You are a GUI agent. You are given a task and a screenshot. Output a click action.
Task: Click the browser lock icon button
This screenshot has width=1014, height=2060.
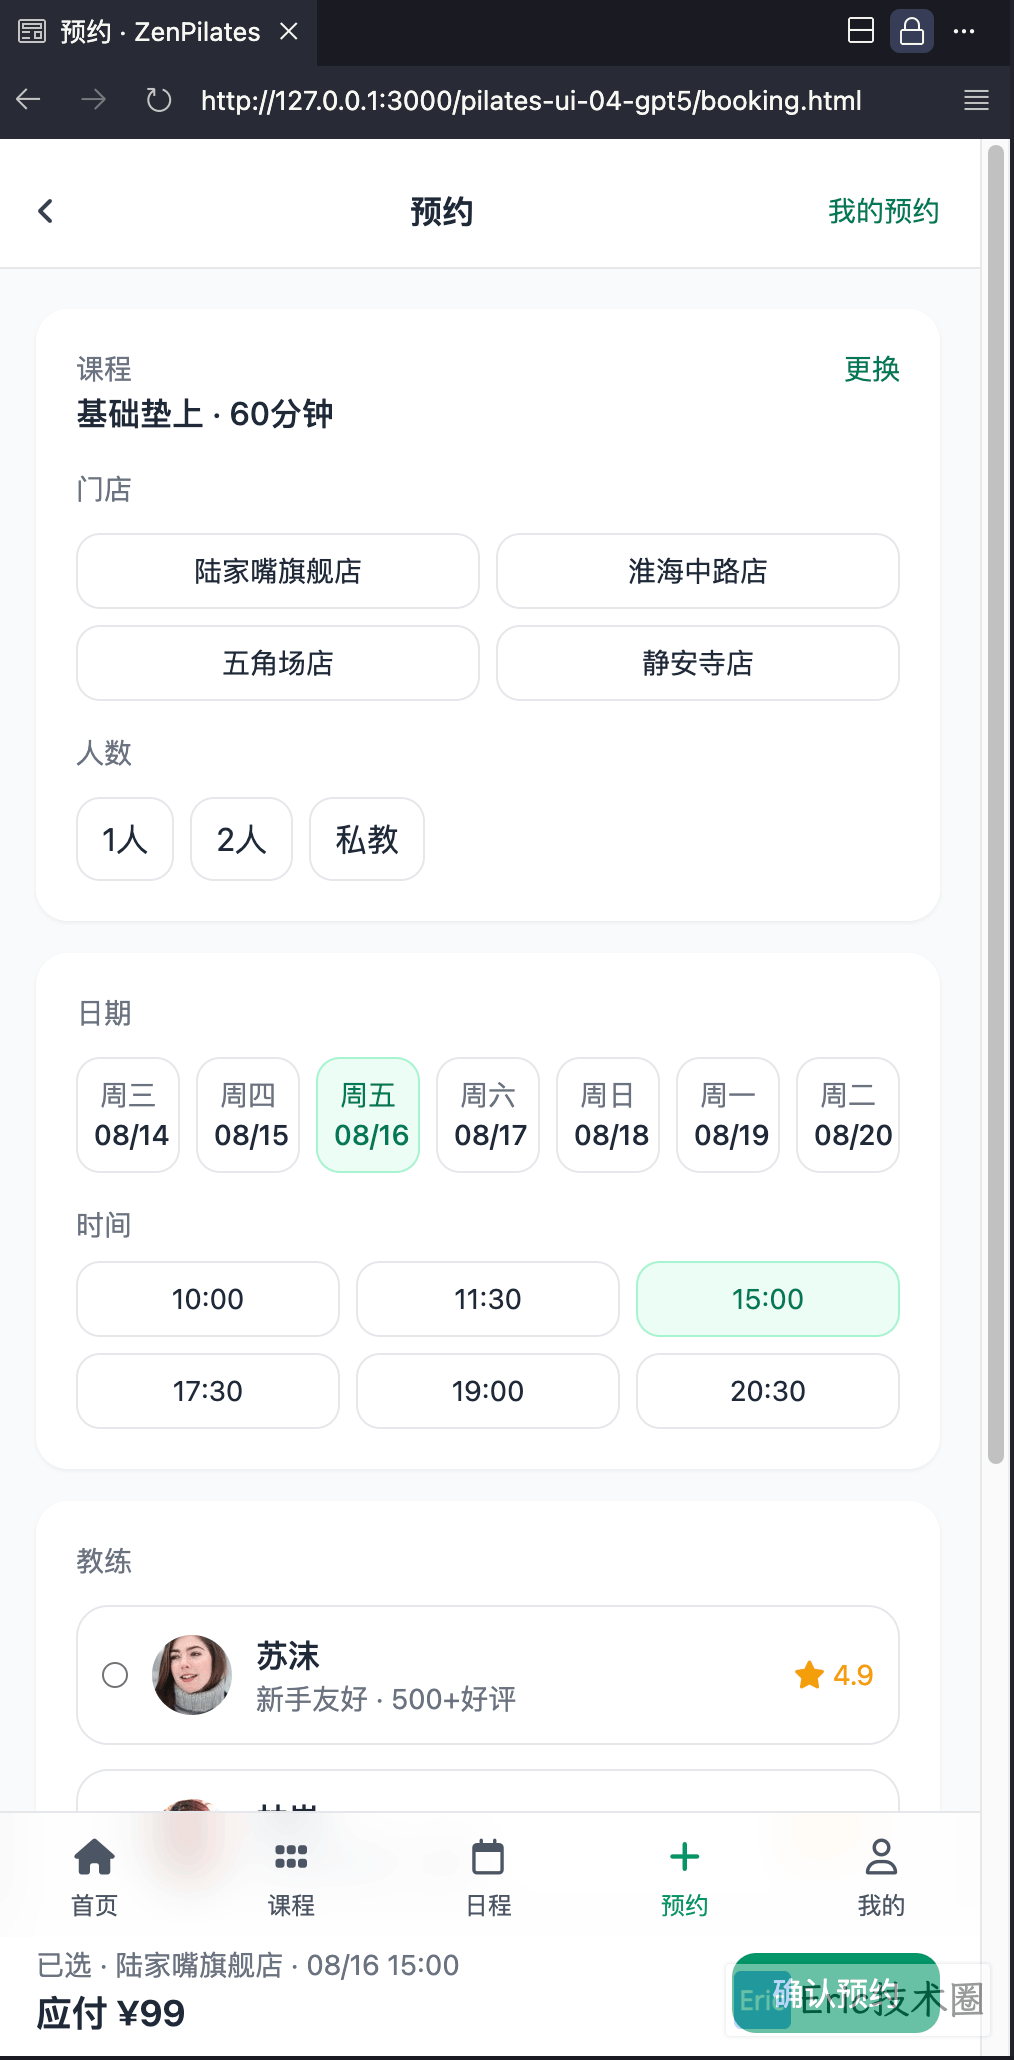911,31
